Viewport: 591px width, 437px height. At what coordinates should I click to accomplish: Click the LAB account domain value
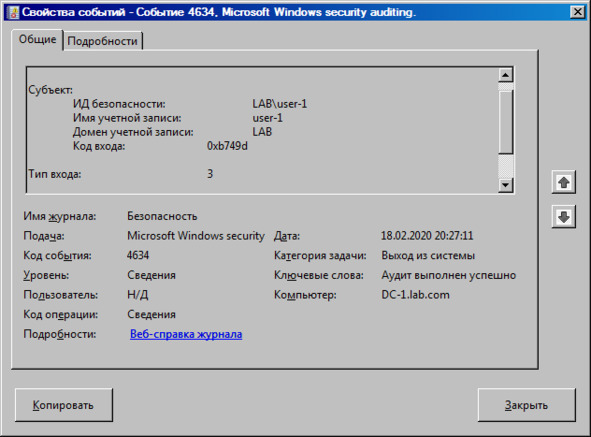[x=262, y=132]
